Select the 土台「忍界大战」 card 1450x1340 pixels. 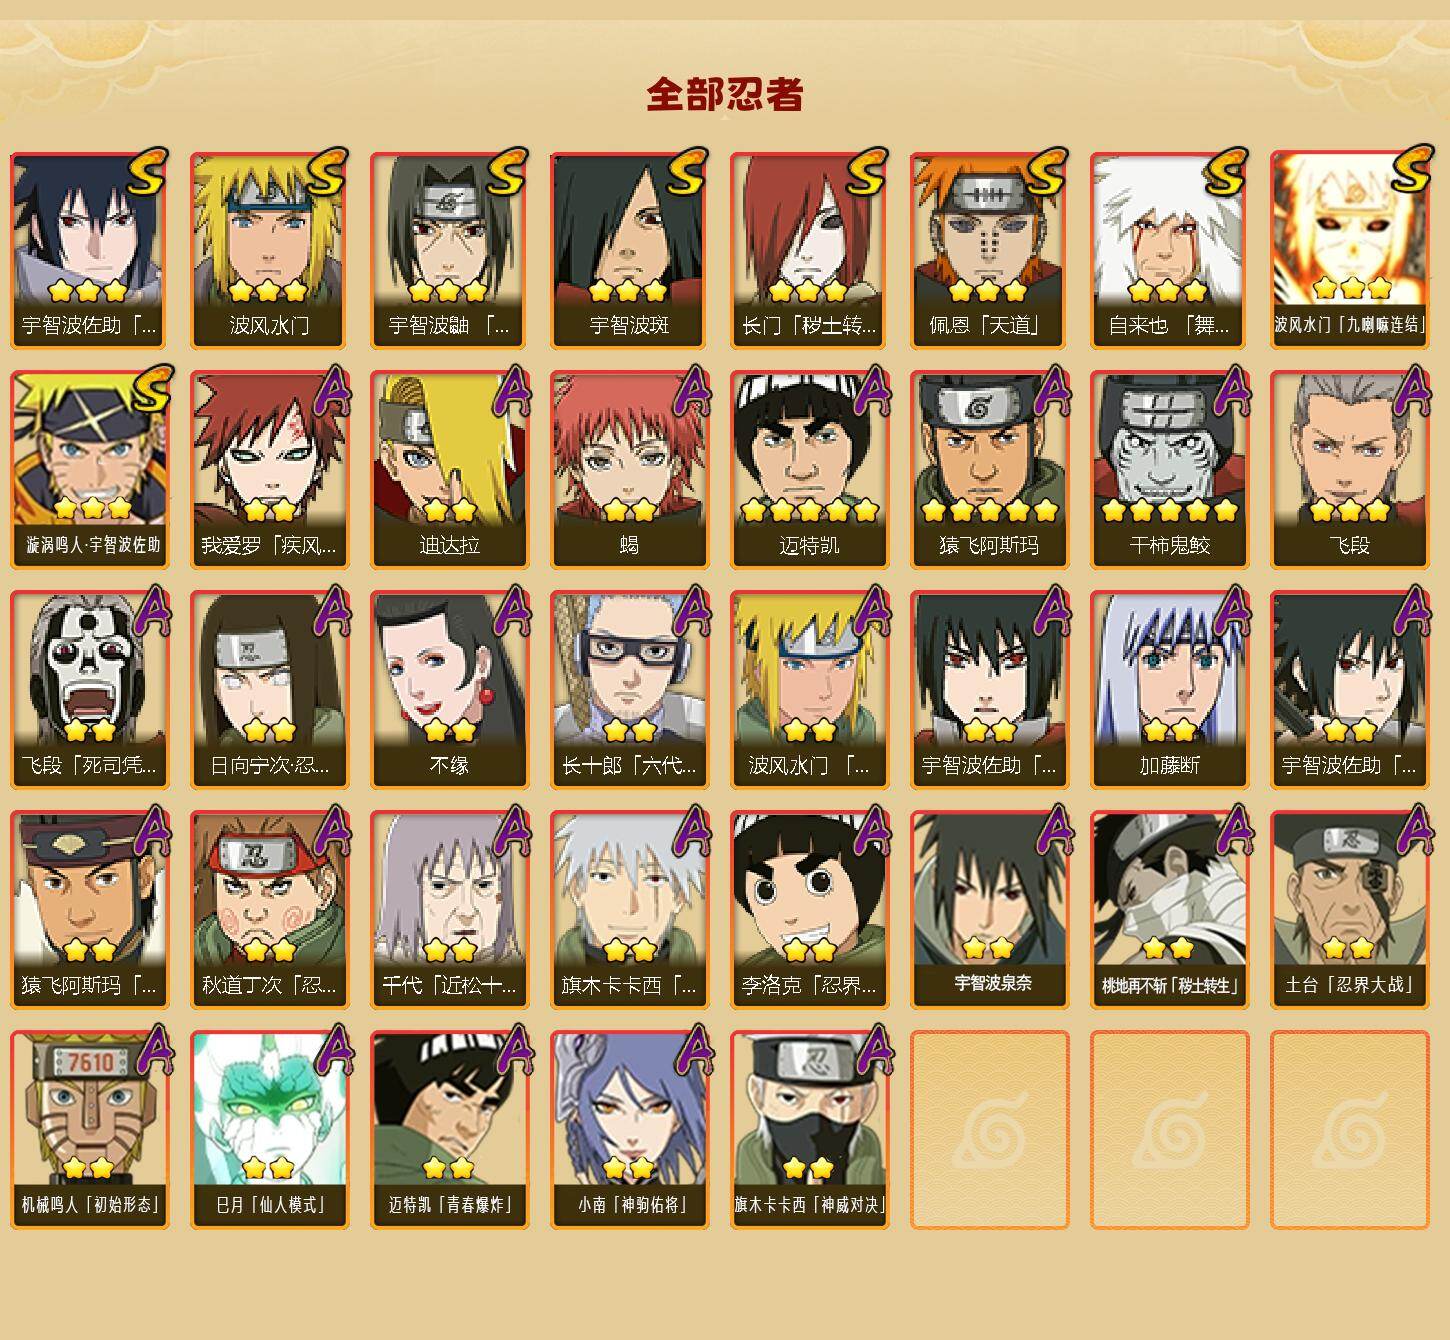[x=1349, y=910]
